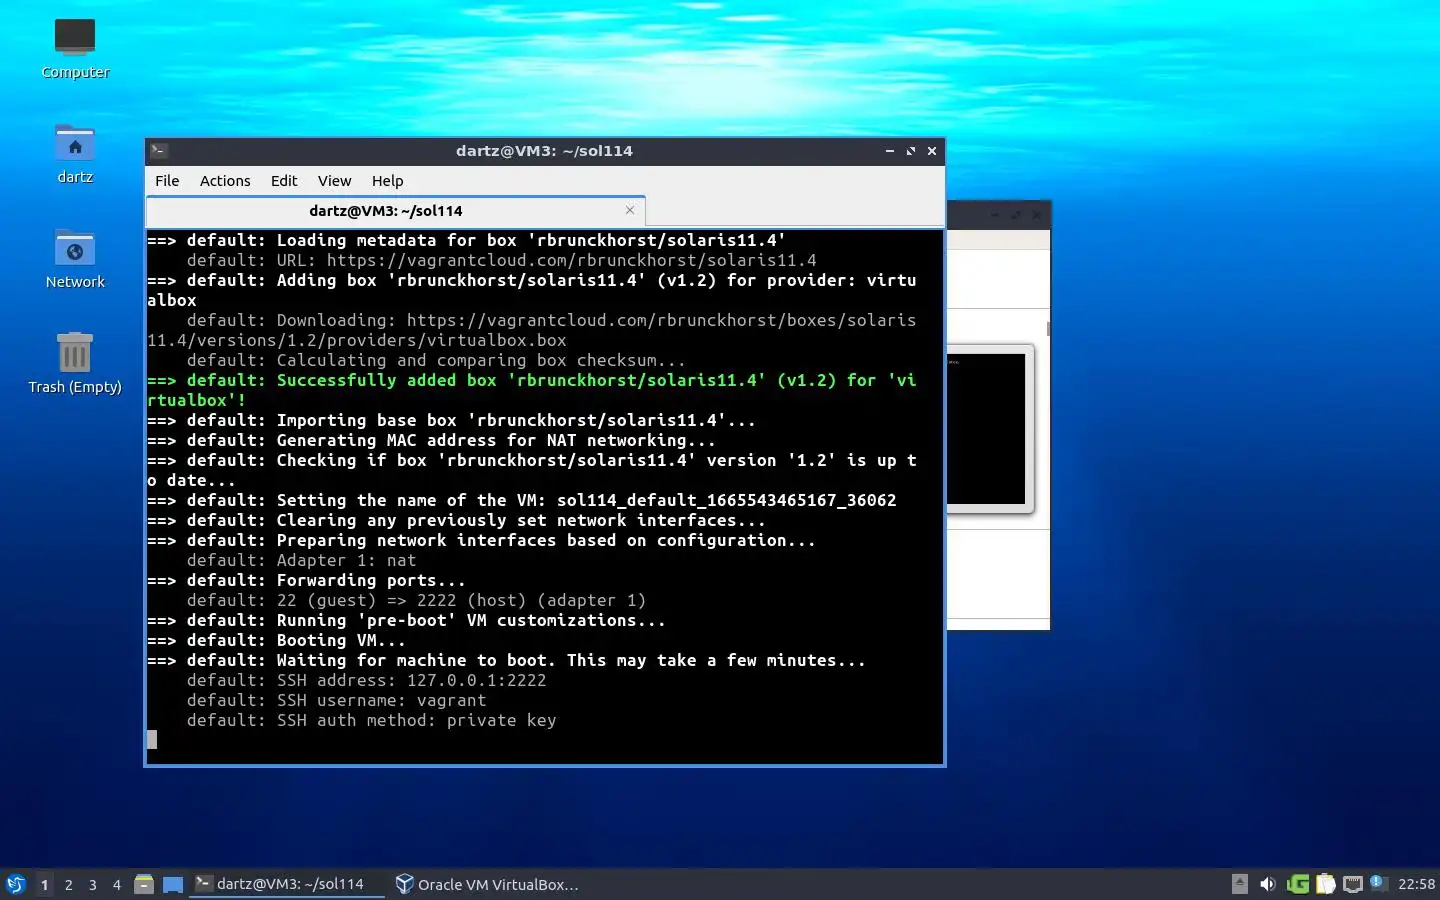This screenshot has height=900, width=1440.
Task: Click the 'Setting the name of the VM' line
Action: tap(521, 500)
